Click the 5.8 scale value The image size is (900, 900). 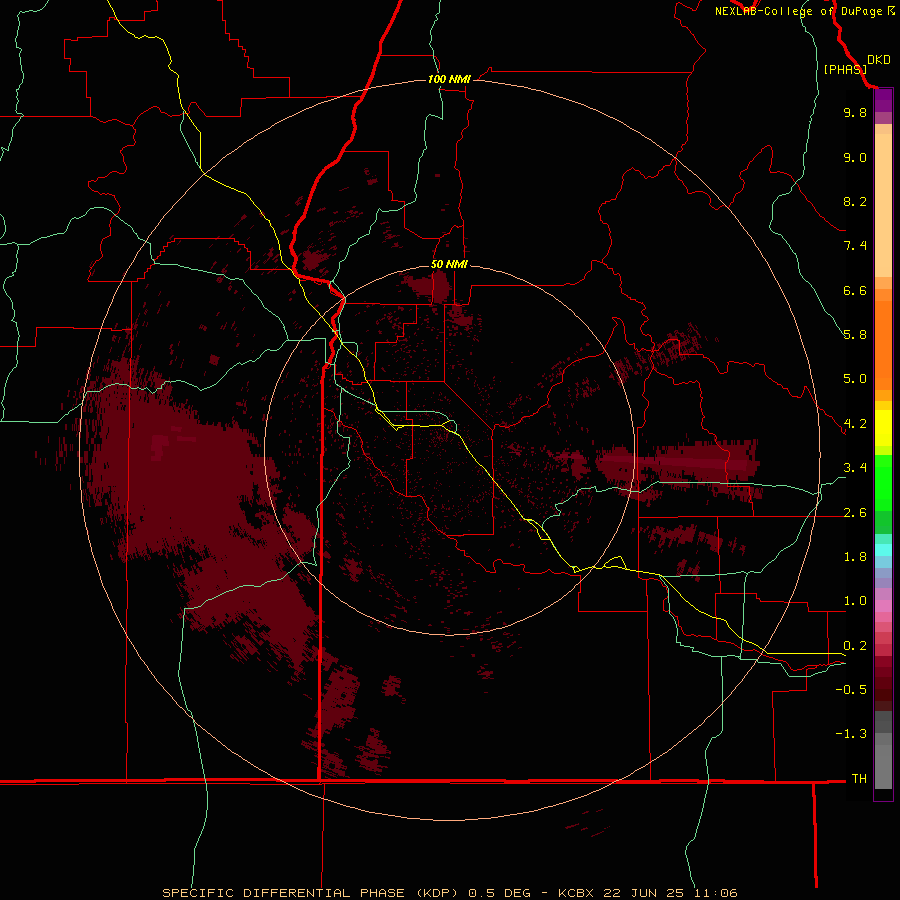point(855,335)
